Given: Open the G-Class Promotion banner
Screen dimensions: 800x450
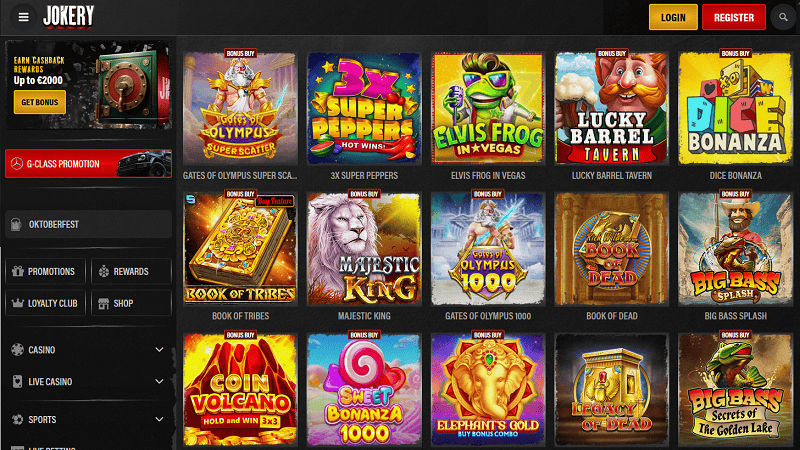Looking at the screenshot, I should coord(88,164).
